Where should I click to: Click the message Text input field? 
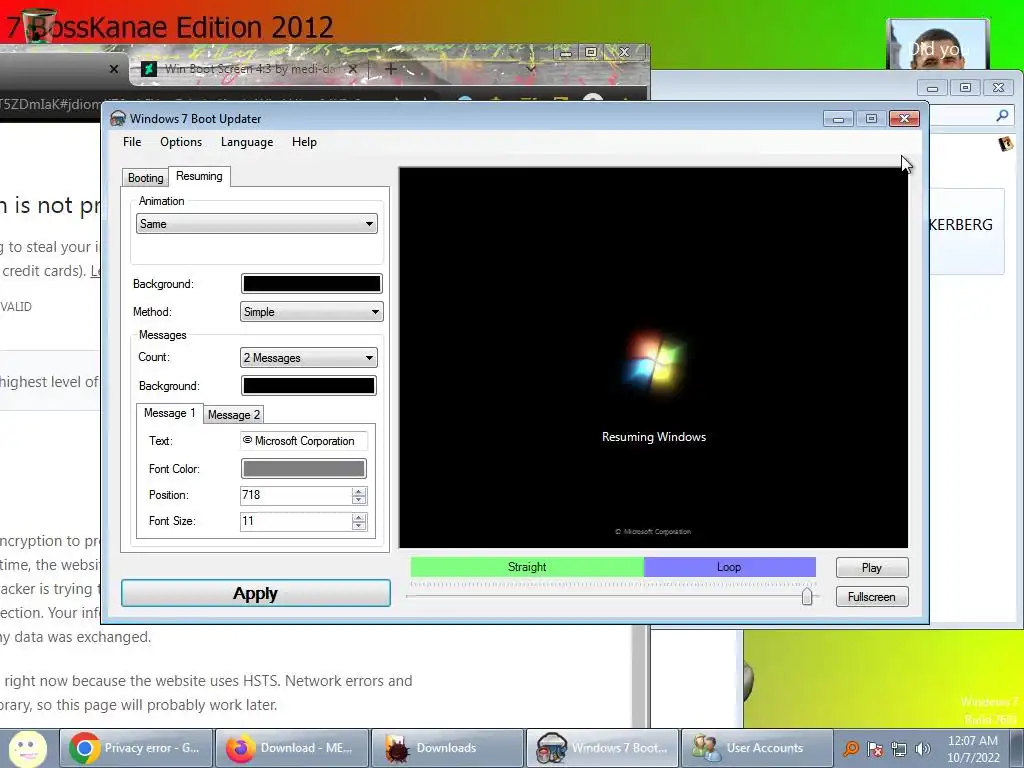pyautogui.click(x=304, y=441)
